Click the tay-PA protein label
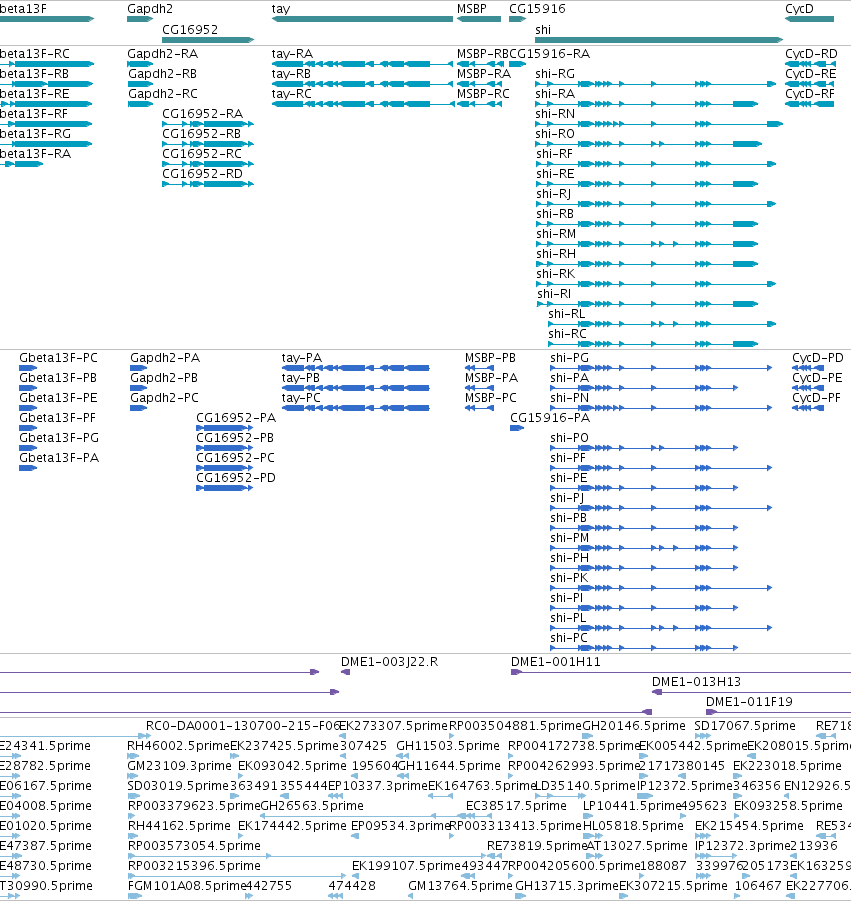The height and width of the screenshot is (901, 851). (301, 358)
